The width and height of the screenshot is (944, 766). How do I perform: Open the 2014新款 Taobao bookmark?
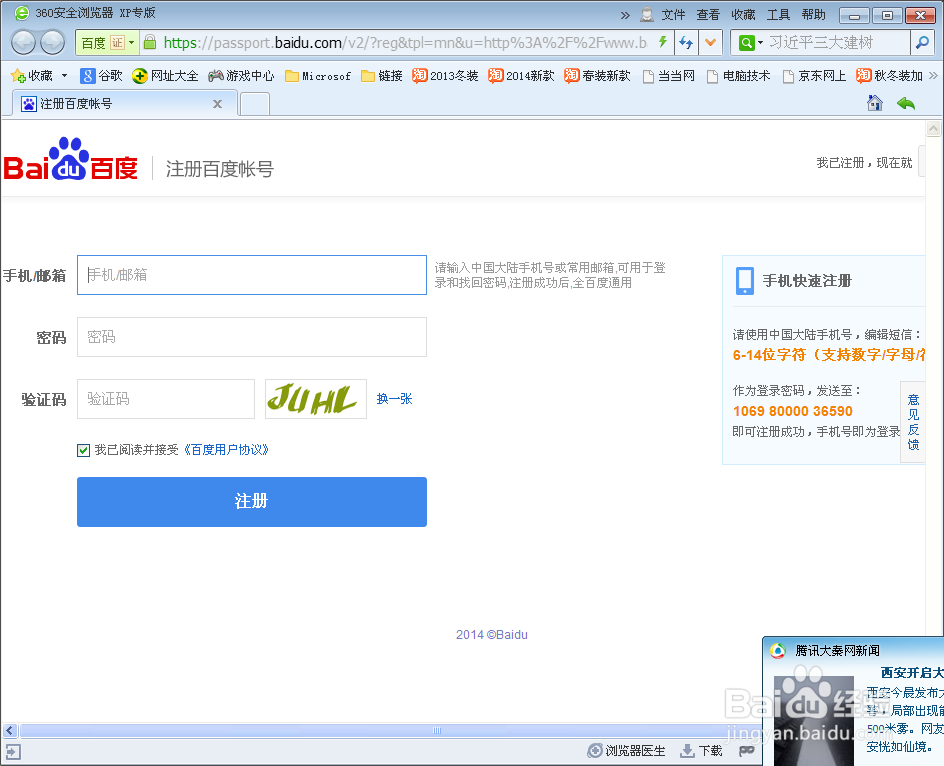[x=521, y=76]
